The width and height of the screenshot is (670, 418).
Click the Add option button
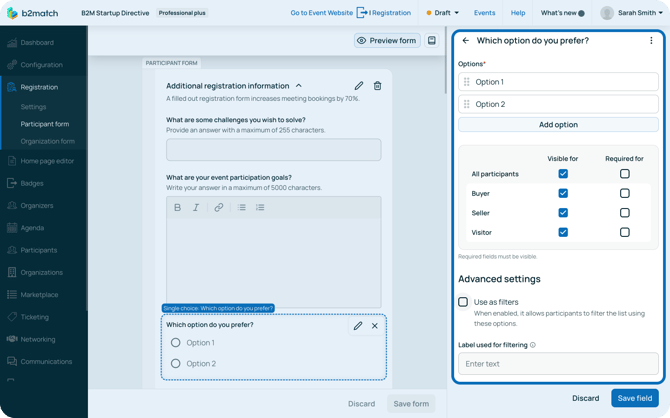(558, 125)
